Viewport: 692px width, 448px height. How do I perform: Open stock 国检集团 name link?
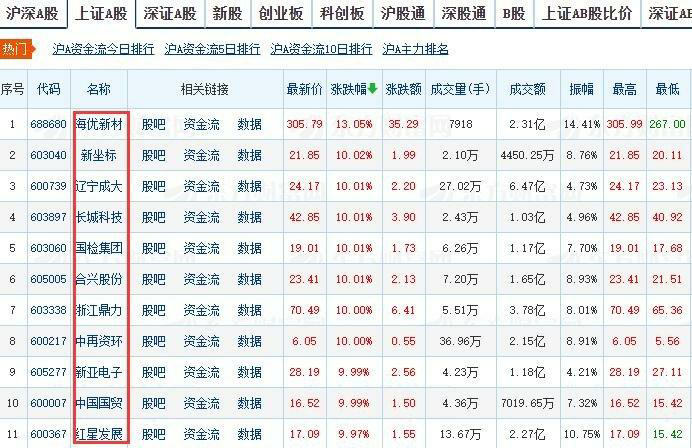coord(99,248)
